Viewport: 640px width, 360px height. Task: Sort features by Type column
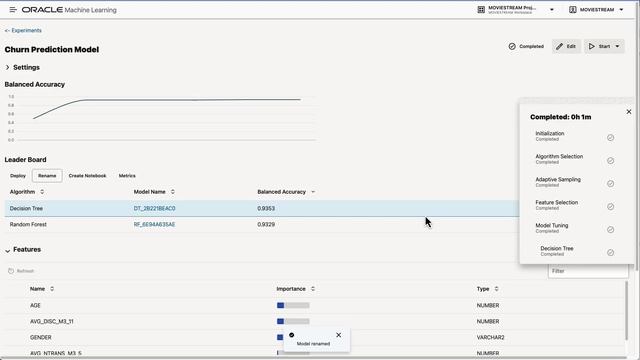click(x=496, y=289)
